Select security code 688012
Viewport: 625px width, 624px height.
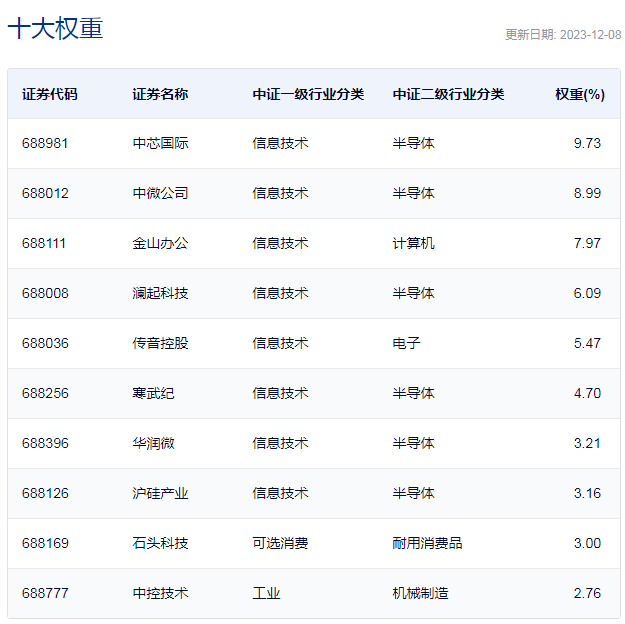tap(45, 193)
